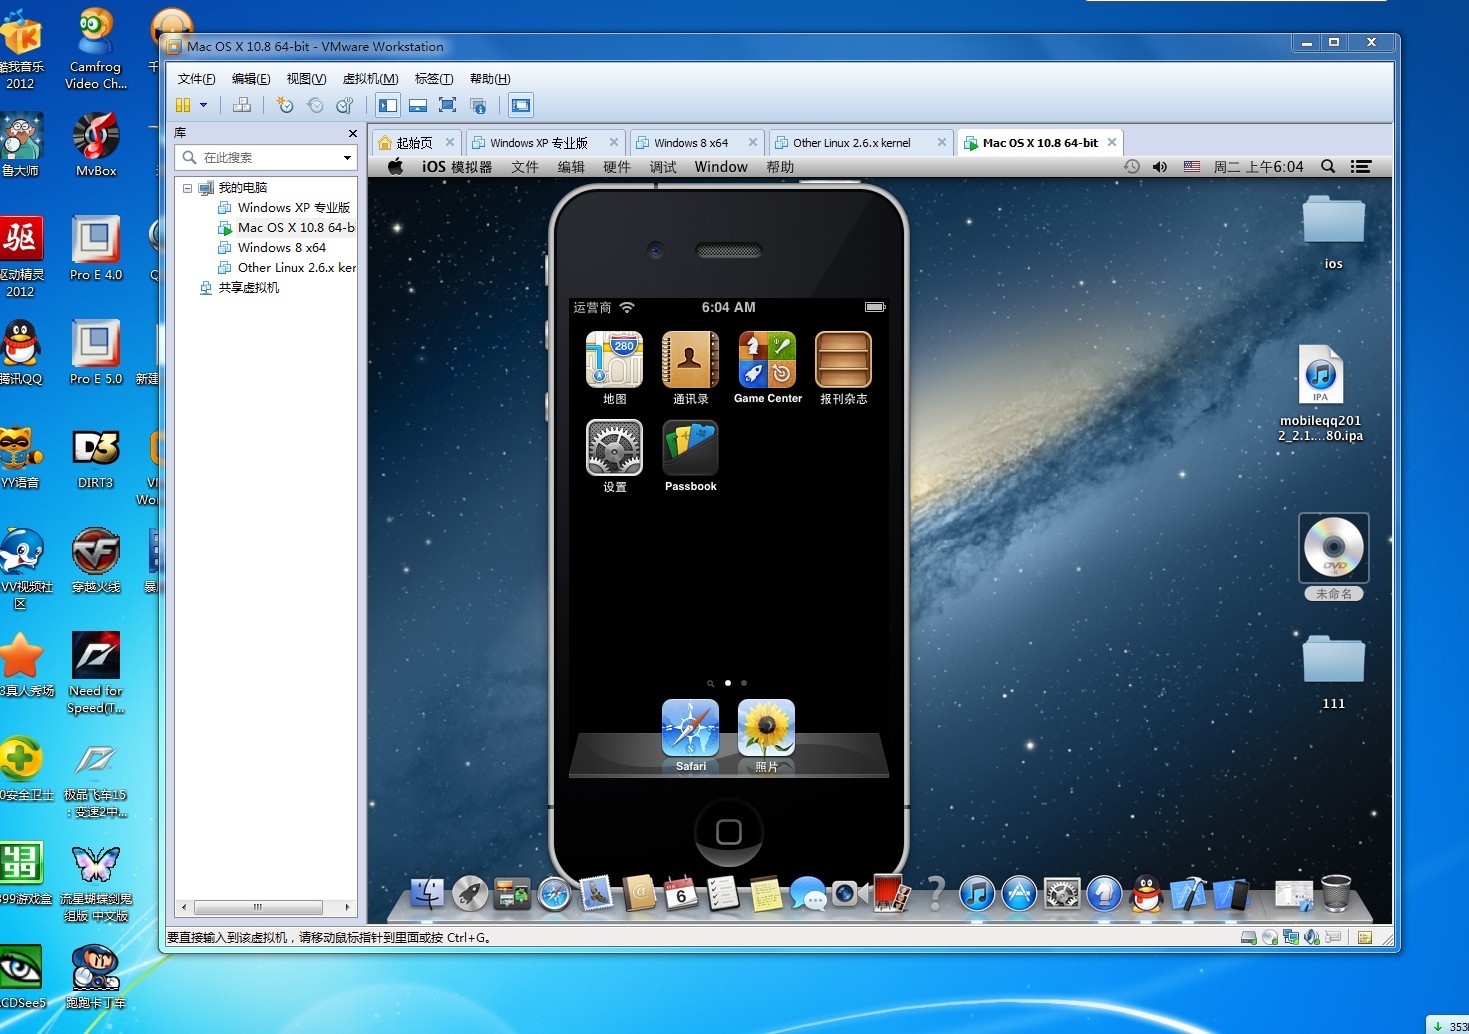Screen dimensions: 1469x1034
Task: Open the 调试 debug menu in the simulator
Action: point(663,167)
